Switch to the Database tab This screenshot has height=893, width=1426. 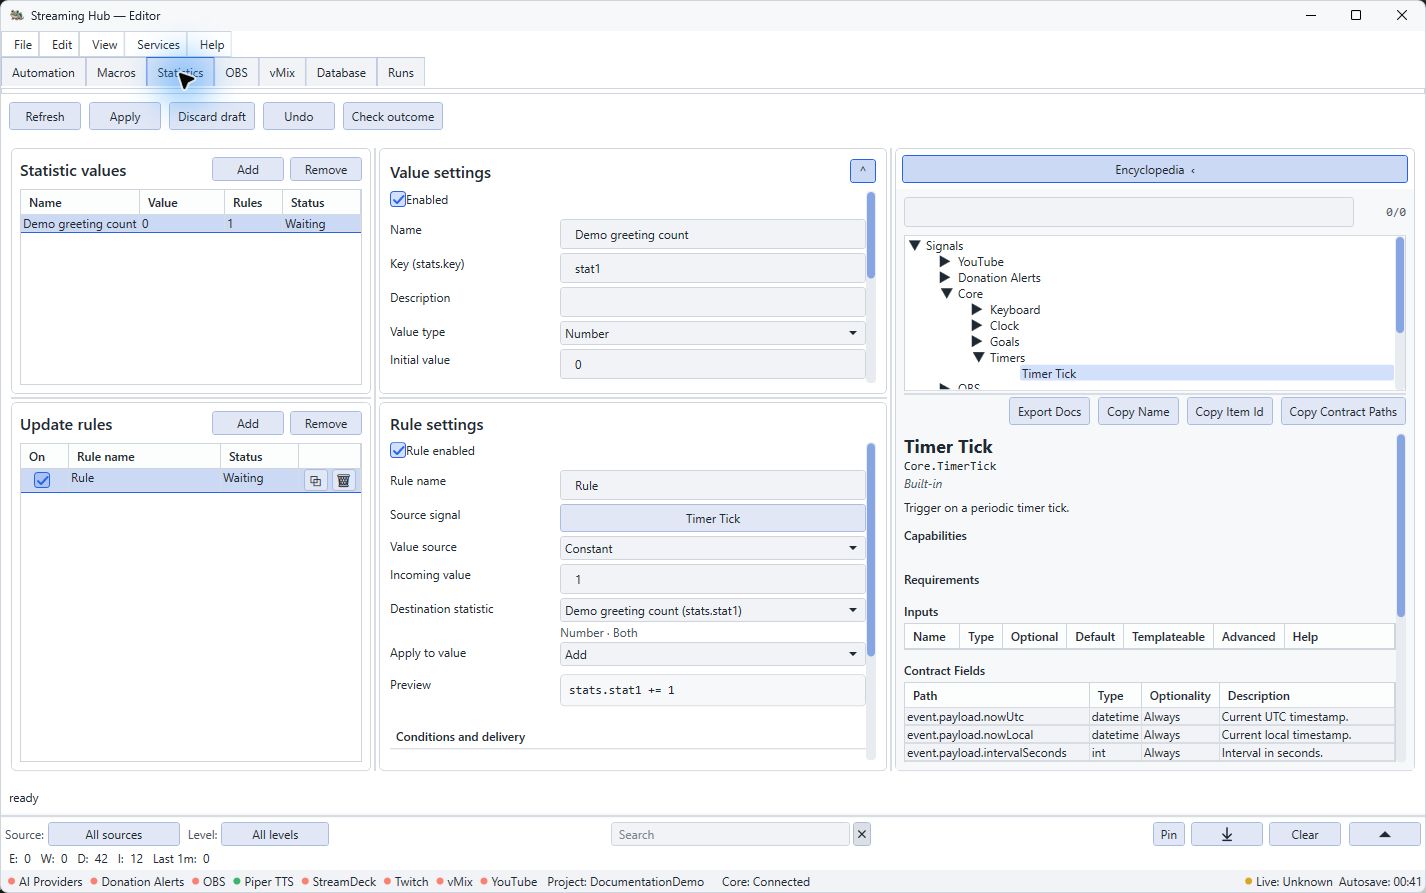(341, 73)
